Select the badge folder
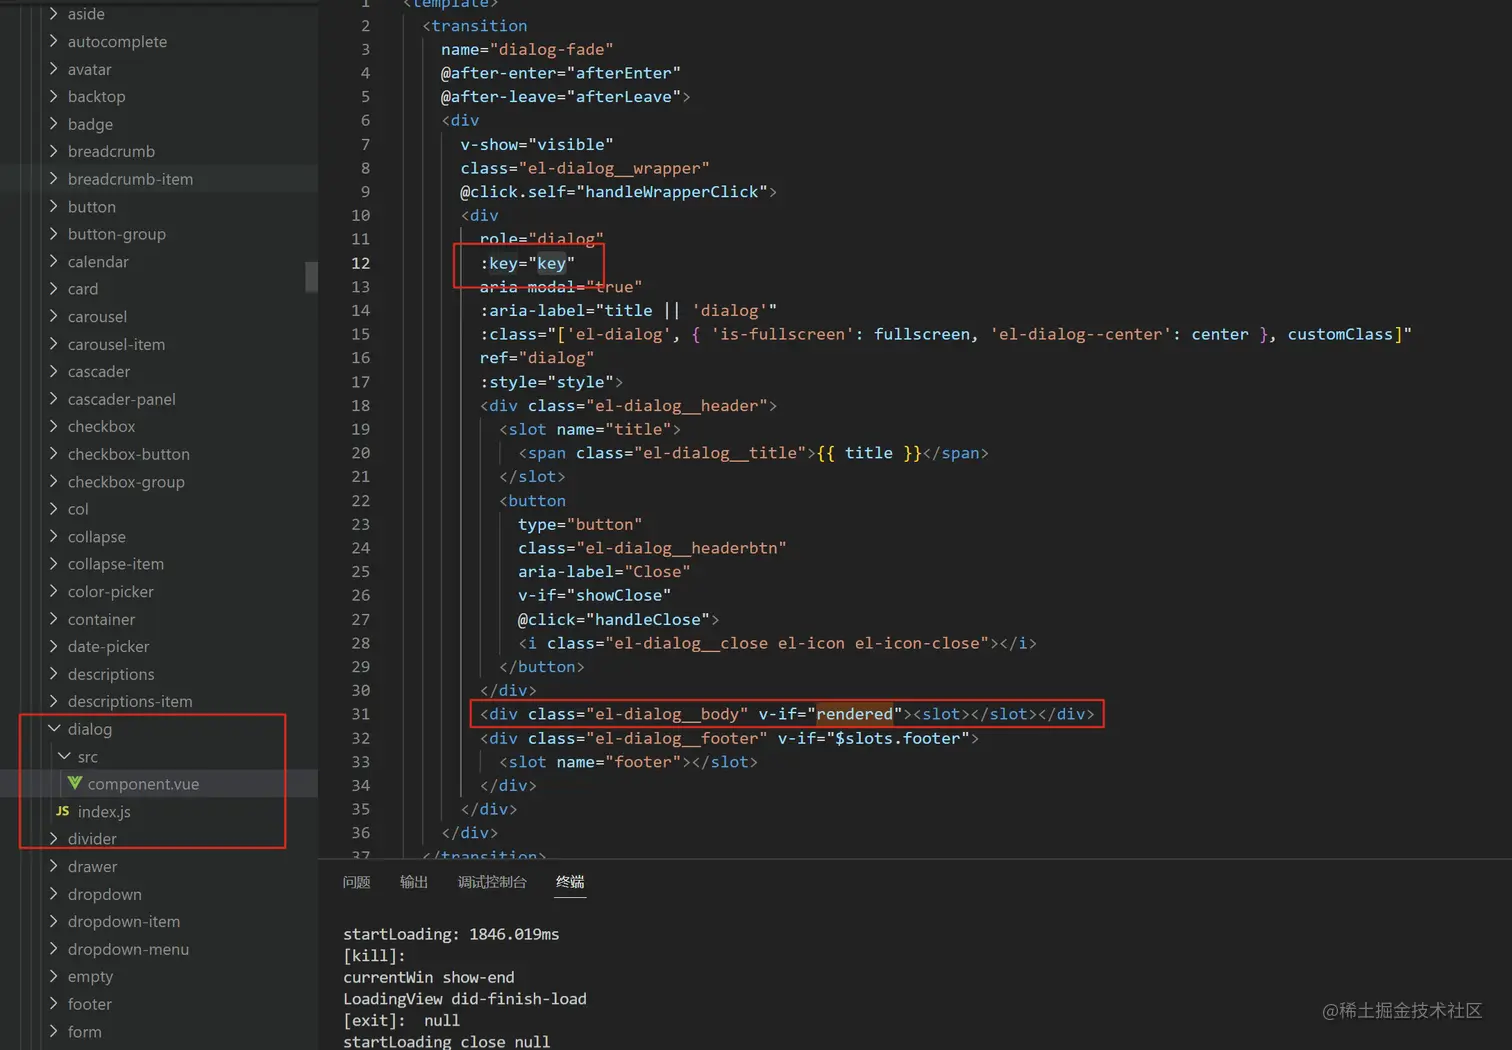This screenshot has width=1512, height=1050. (x=90, y=124)
